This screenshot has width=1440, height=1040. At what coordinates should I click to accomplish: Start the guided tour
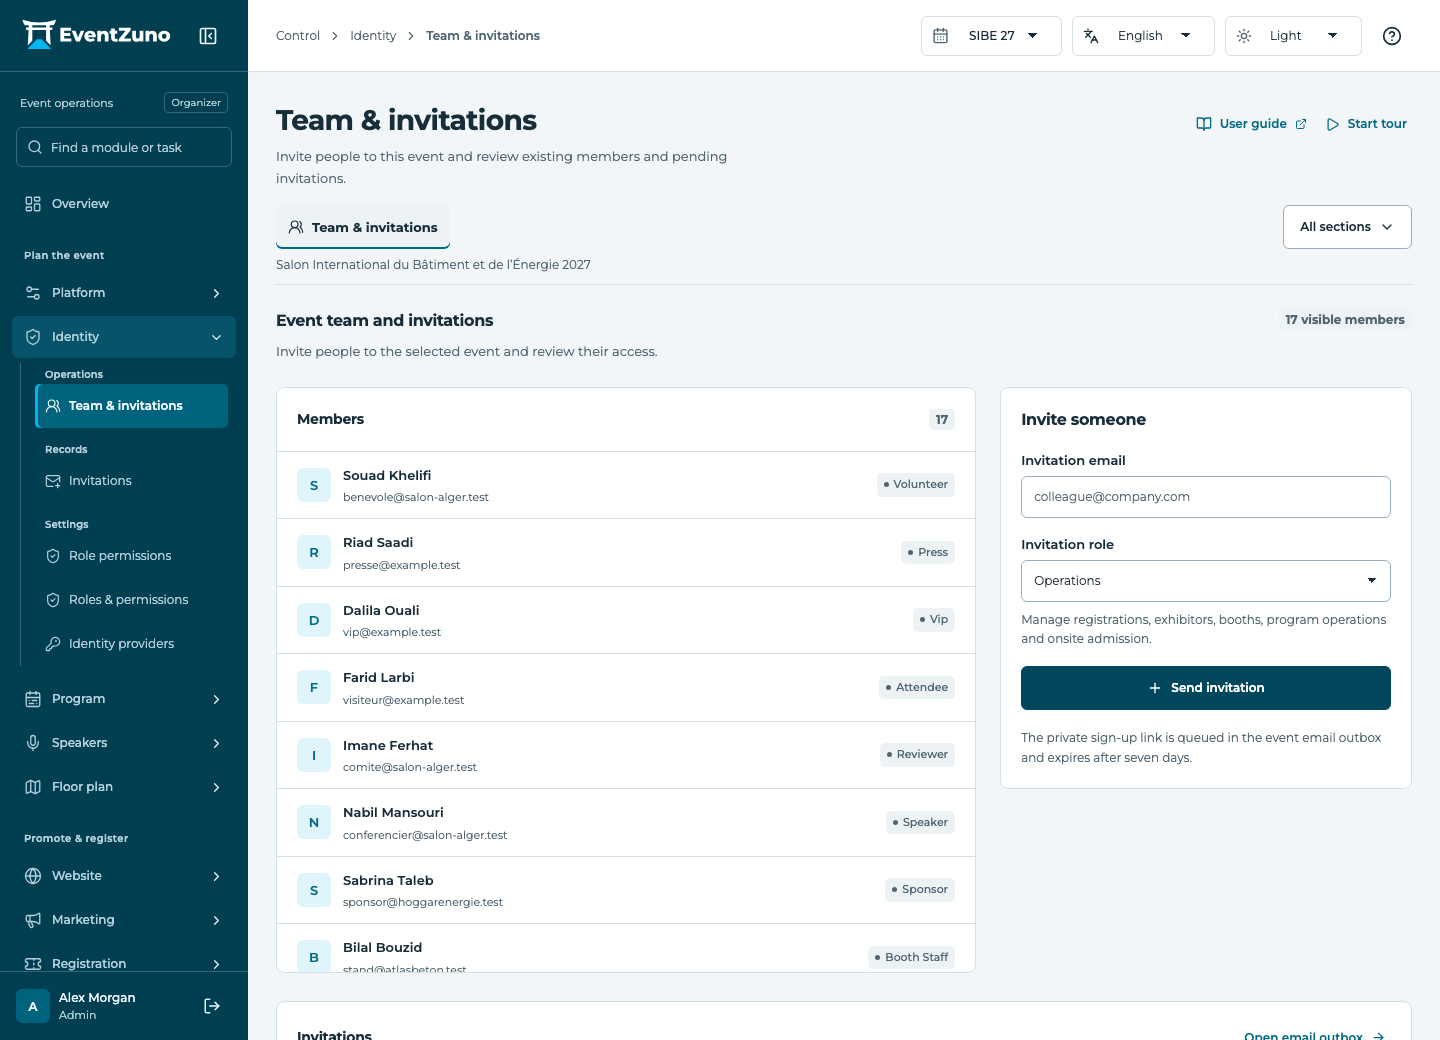point(1366,124)
